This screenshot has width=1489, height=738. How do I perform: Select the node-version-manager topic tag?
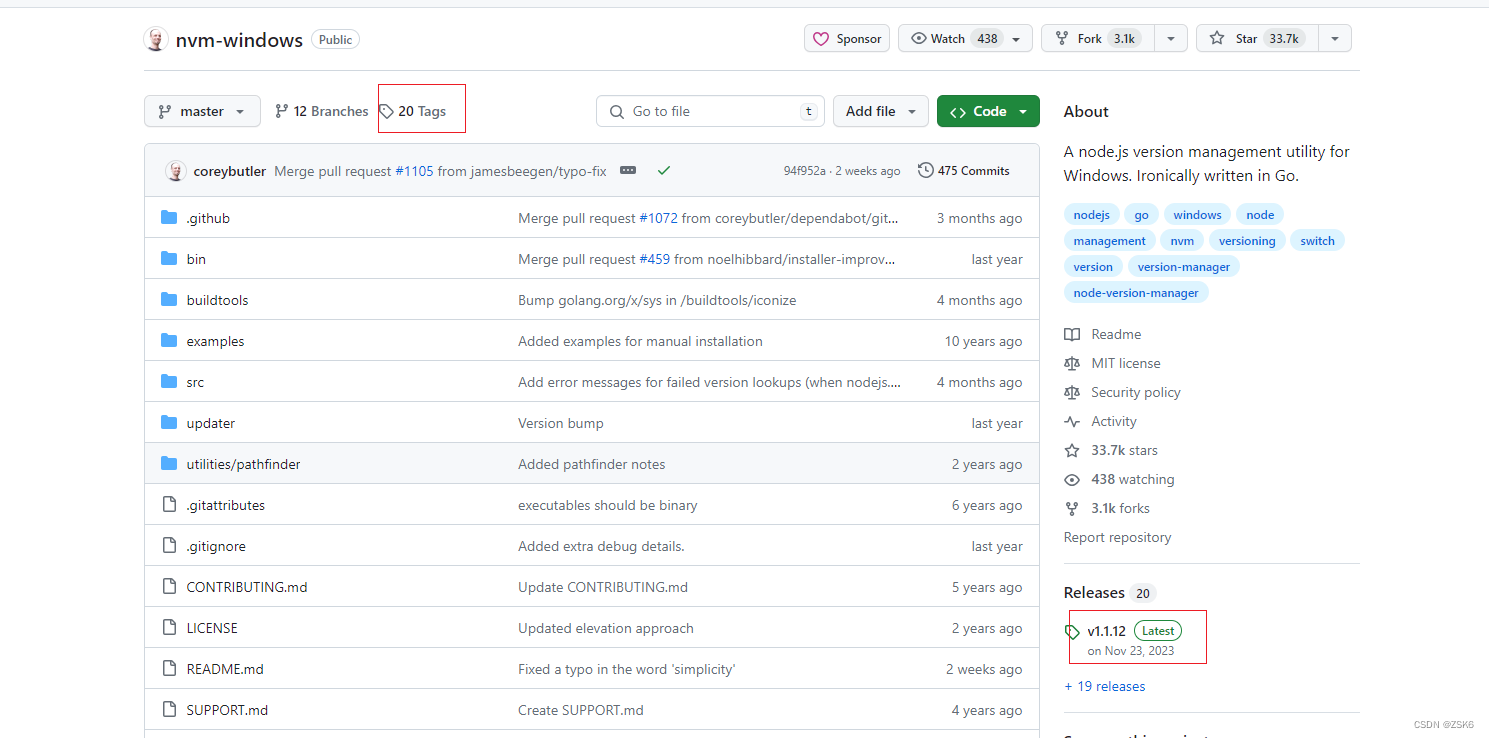click(1136, 293)
